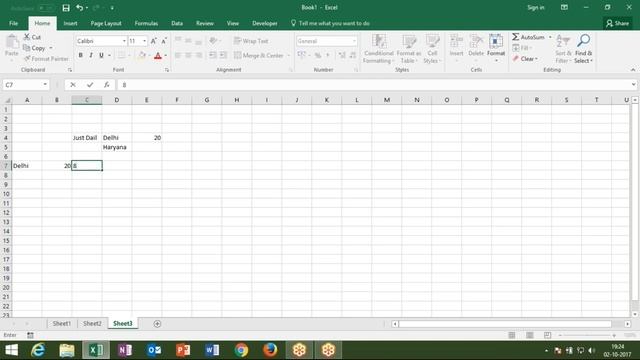640x360 pixels.
Task: Click the Insert cells icon
Action: click(456, 42)
